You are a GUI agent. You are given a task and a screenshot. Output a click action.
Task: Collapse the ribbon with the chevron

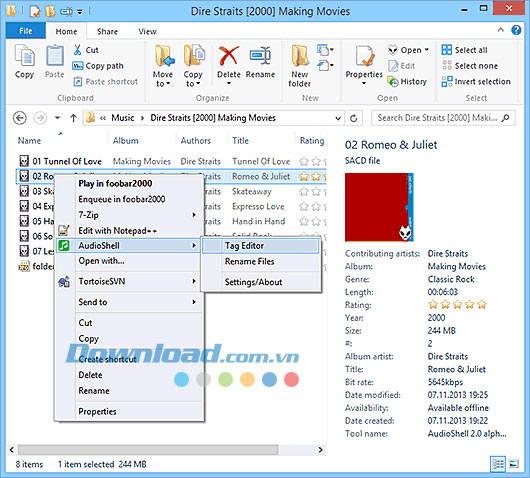coord(501,30)
